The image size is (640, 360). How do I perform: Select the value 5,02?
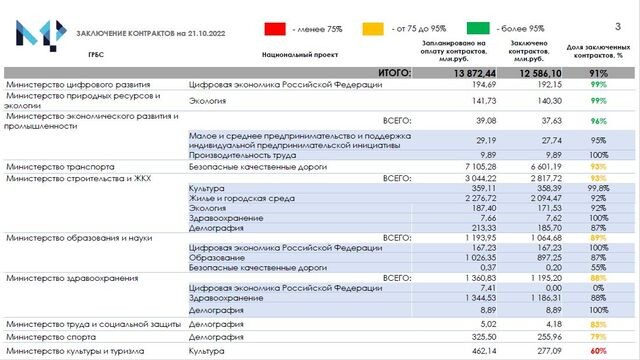coord(488,324)
